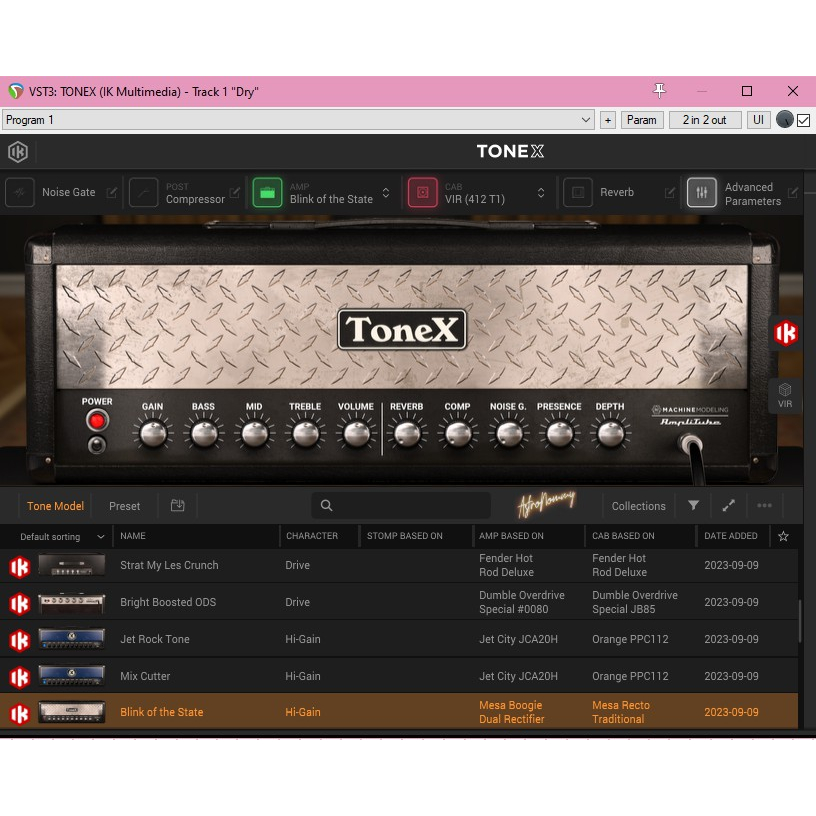Open Compressor edit settings icon
Image resolution: width=816 pixels, height=816 pixels.
(x=235, y=193)
